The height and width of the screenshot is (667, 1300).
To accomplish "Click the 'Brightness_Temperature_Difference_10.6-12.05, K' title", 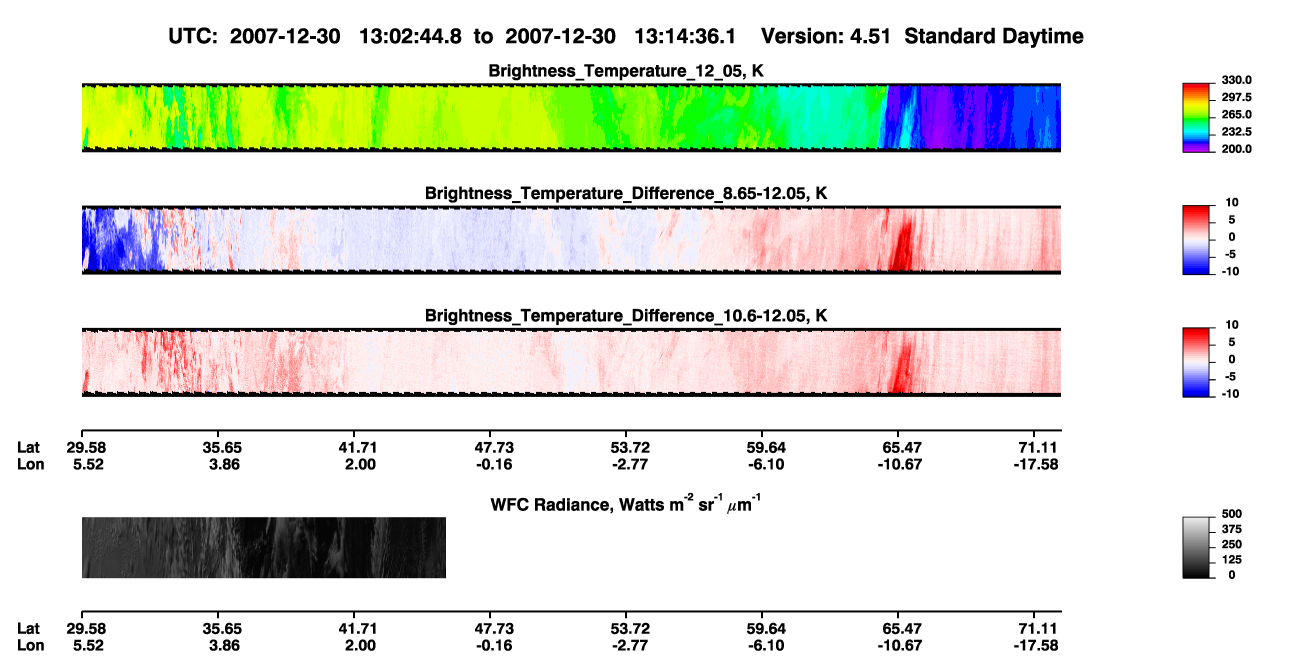I will click(x=626, y=316).
